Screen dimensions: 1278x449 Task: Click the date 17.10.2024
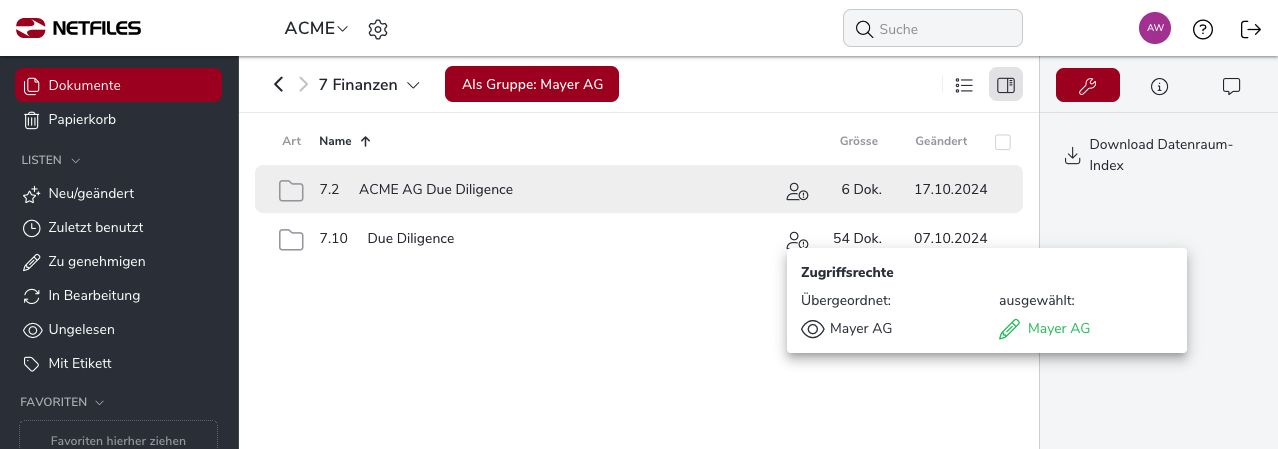point(951,189)
